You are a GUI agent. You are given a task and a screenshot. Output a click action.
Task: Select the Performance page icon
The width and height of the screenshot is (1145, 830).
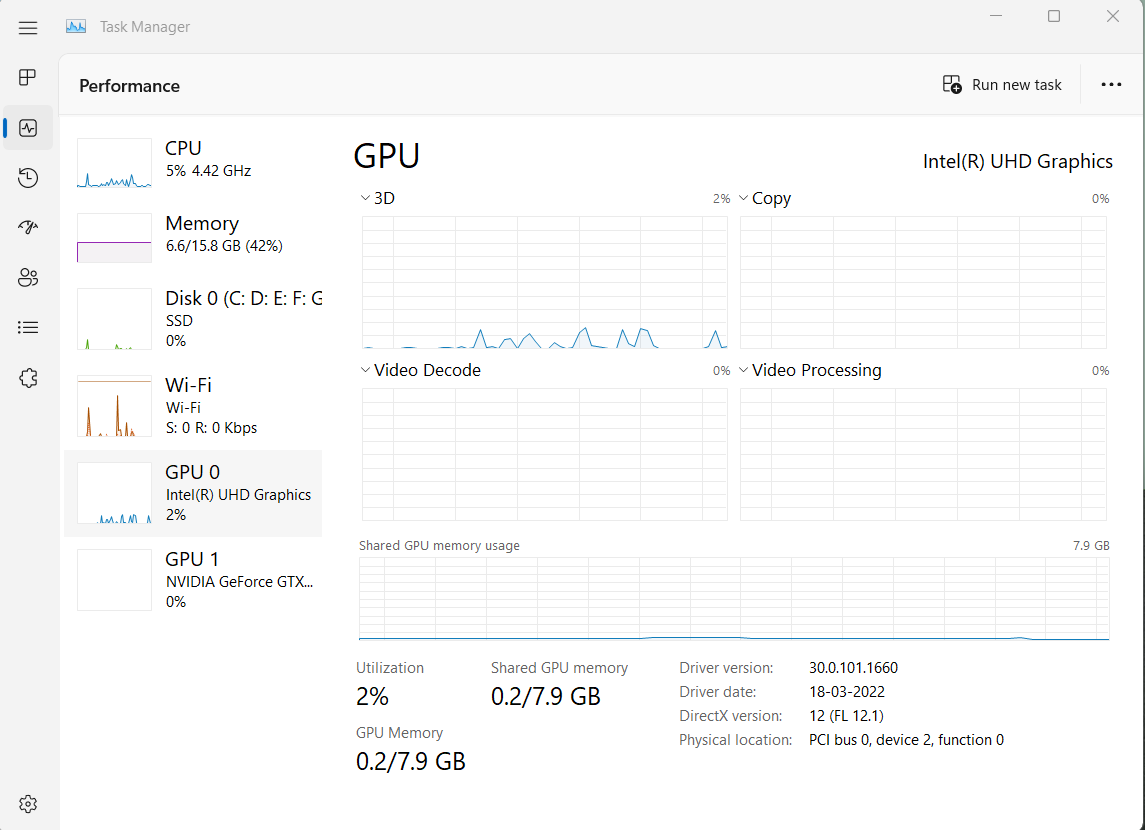click(28, 128)
